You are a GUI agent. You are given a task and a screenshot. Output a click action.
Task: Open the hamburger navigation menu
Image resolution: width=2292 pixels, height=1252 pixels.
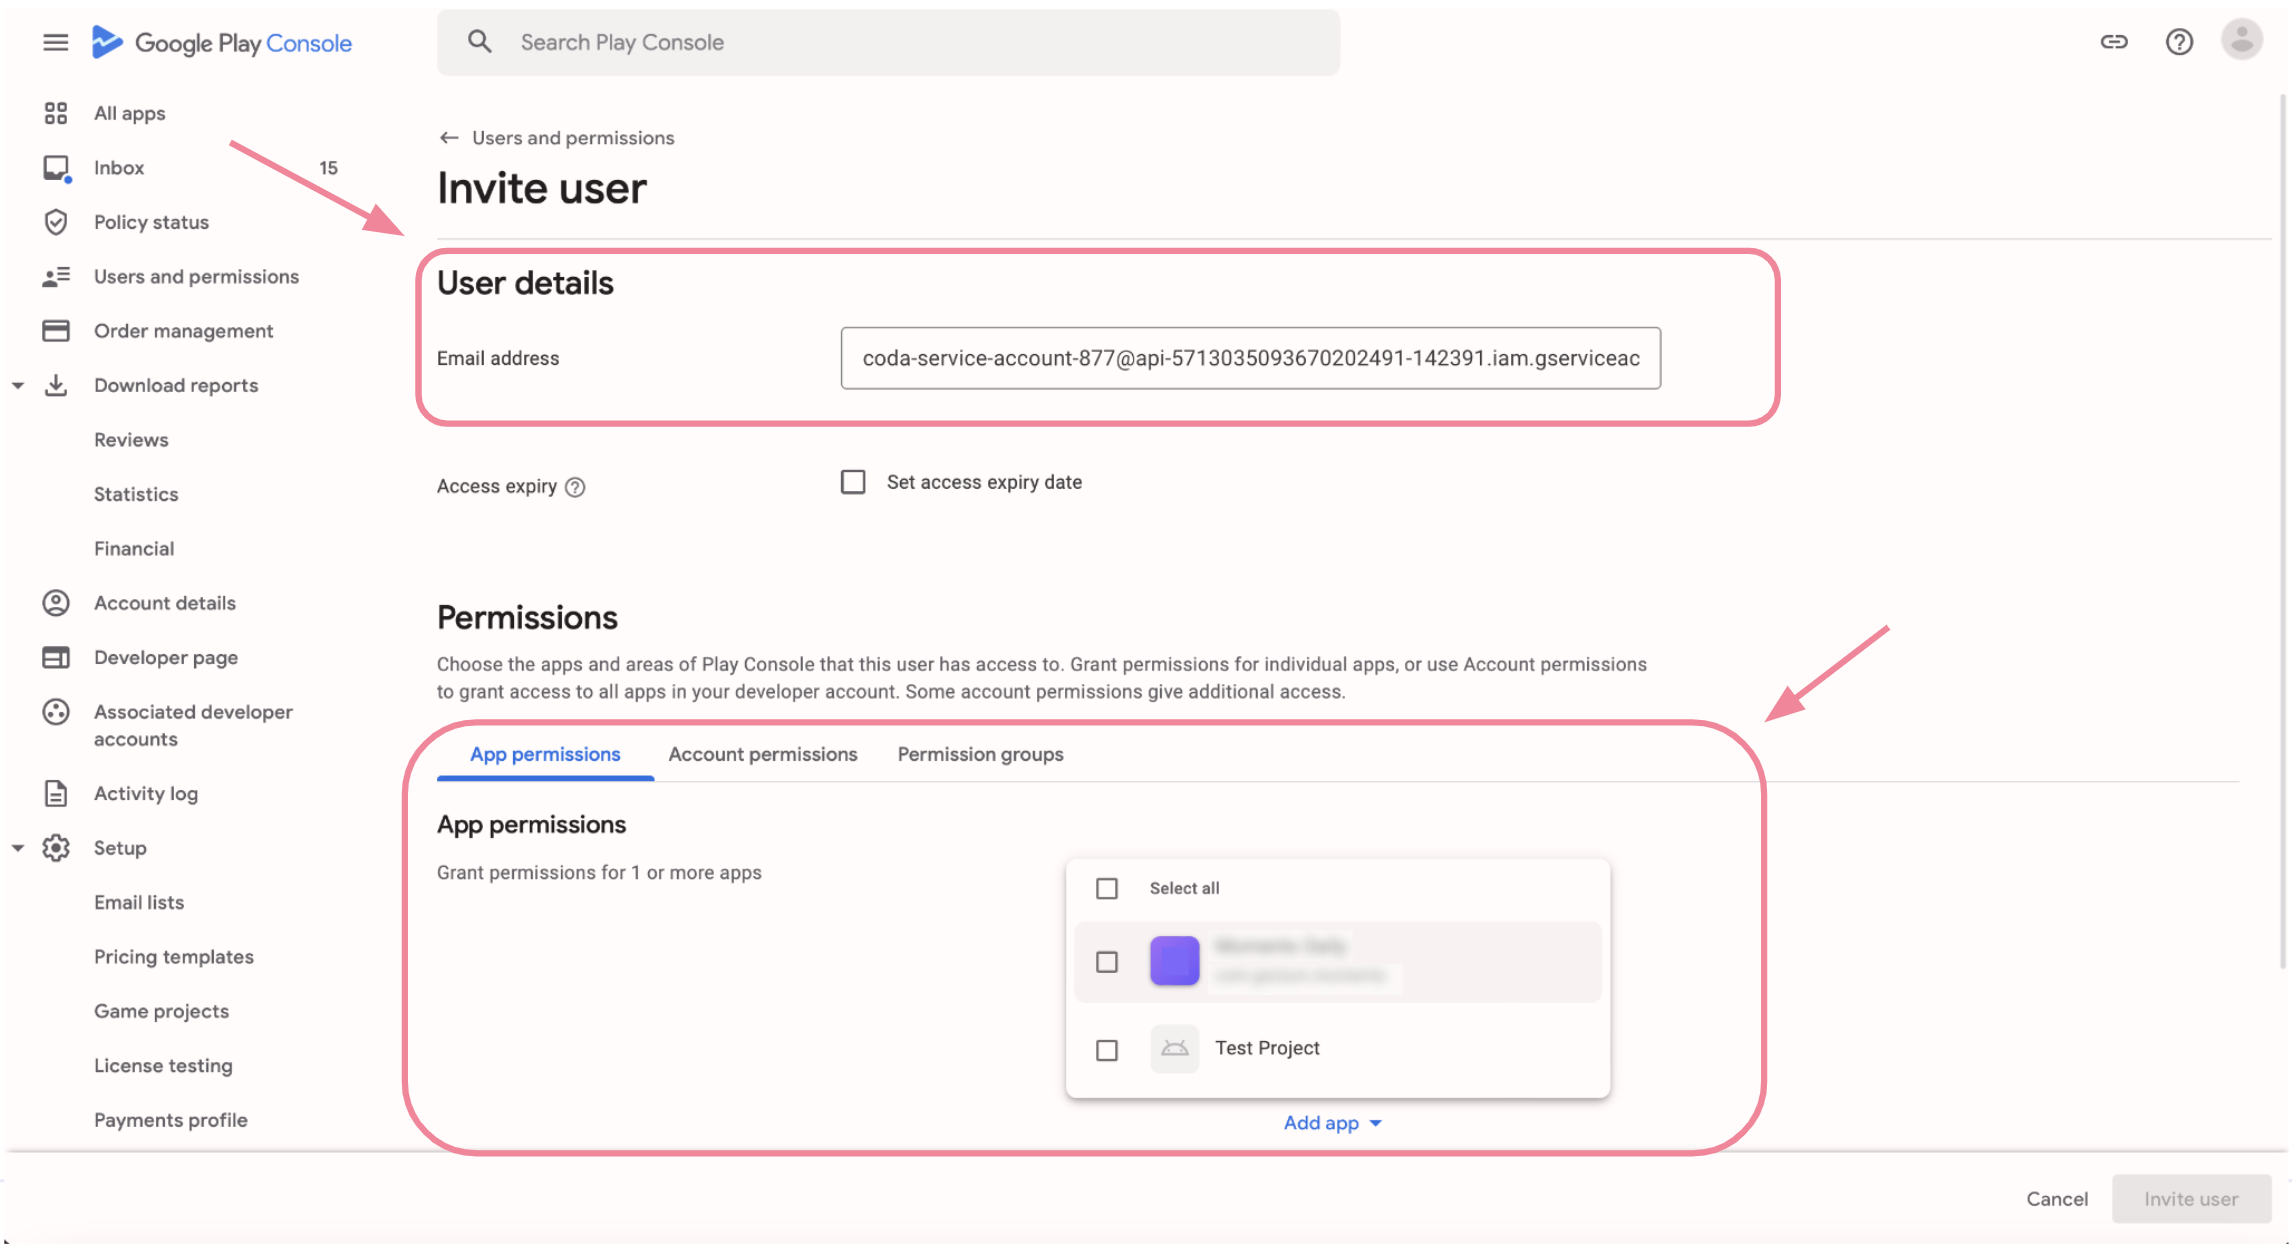(x=56, y=42)
